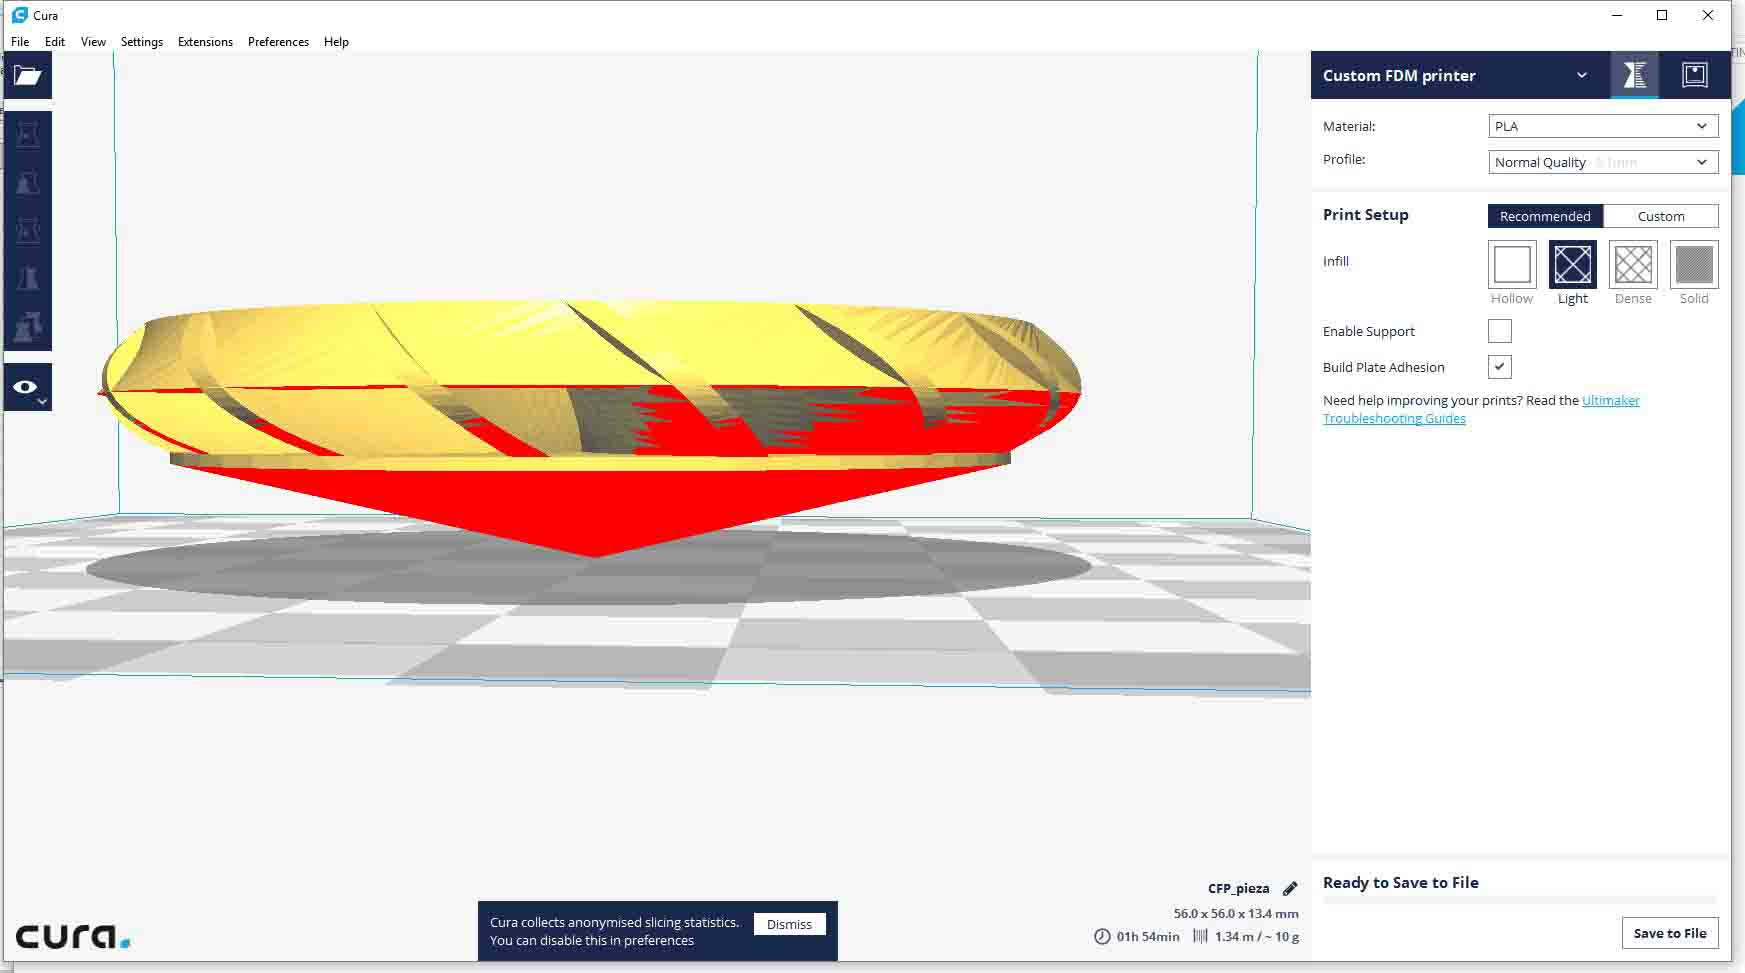Click the Cura title bar icon
This screenshot has width=1745, height=973.
[19, 15]
